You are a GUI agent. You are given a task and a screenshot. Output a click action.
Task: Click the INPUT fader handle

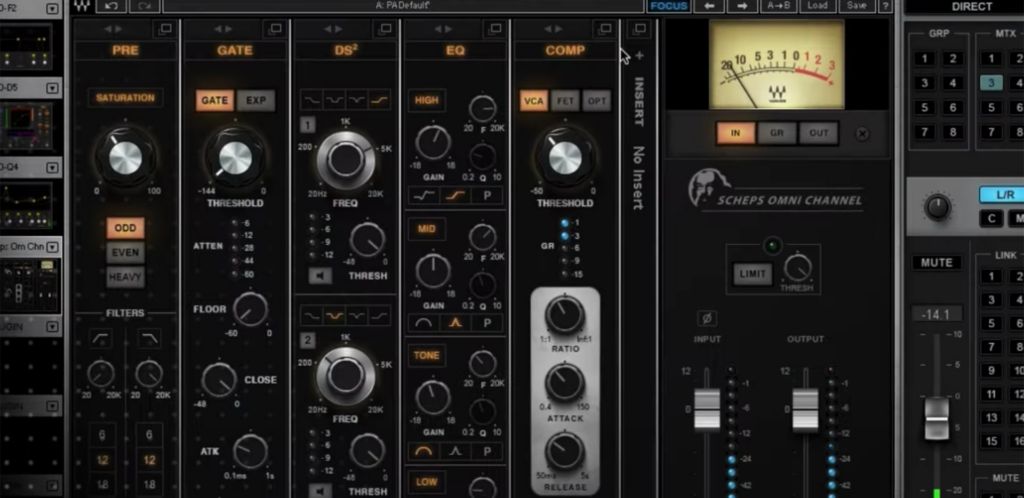pyautogui.click(x=707, y=409)
